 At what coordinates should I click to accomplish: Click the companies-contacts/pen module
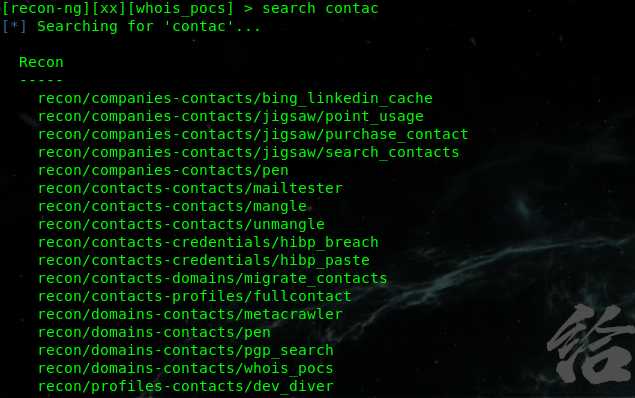(163, 170)
